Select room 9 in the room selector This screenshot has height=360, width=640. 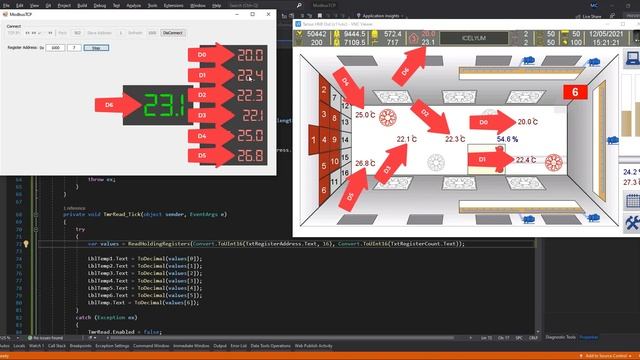tap(334, 140)
